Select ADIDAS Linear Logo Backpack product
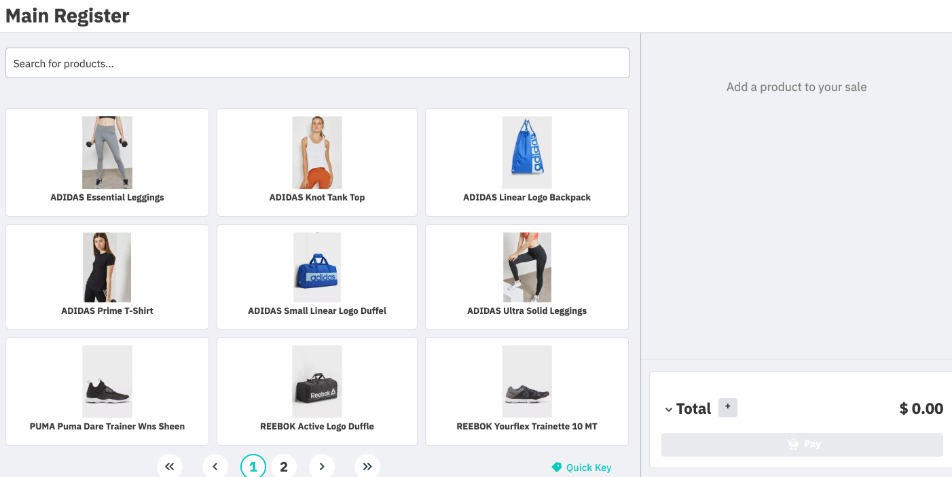Image resolution: width=952 pixels, height=477 pixels. [x=527, y=162]
